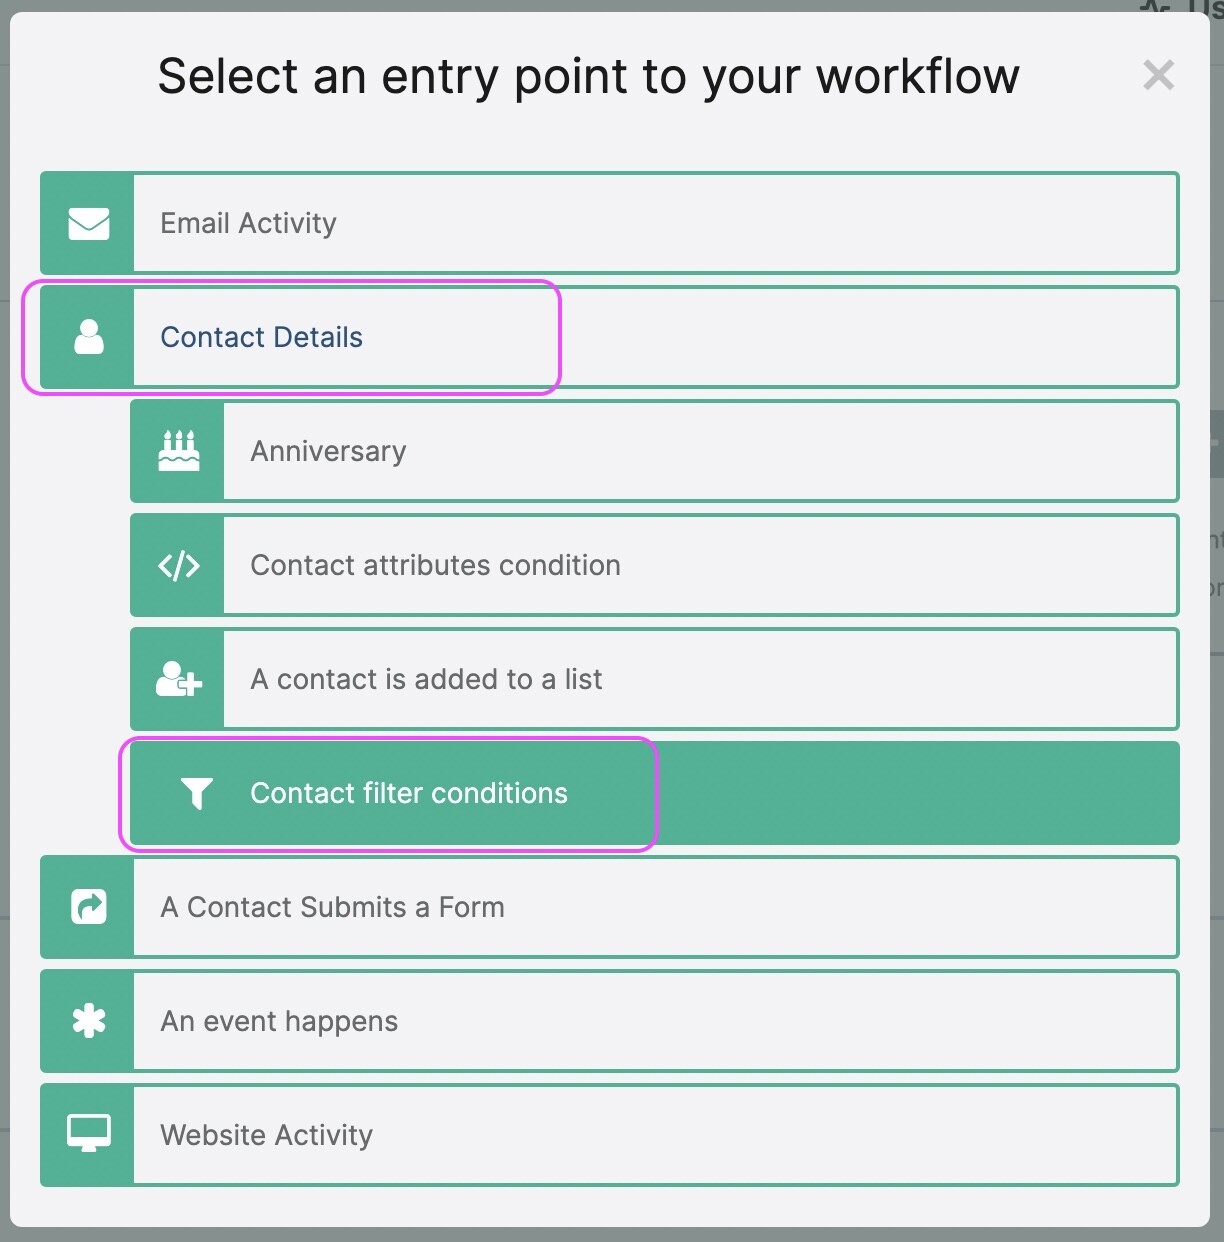Click the envelope icon for Email Activity
1224x1242 pixels.
coord(88,223)
